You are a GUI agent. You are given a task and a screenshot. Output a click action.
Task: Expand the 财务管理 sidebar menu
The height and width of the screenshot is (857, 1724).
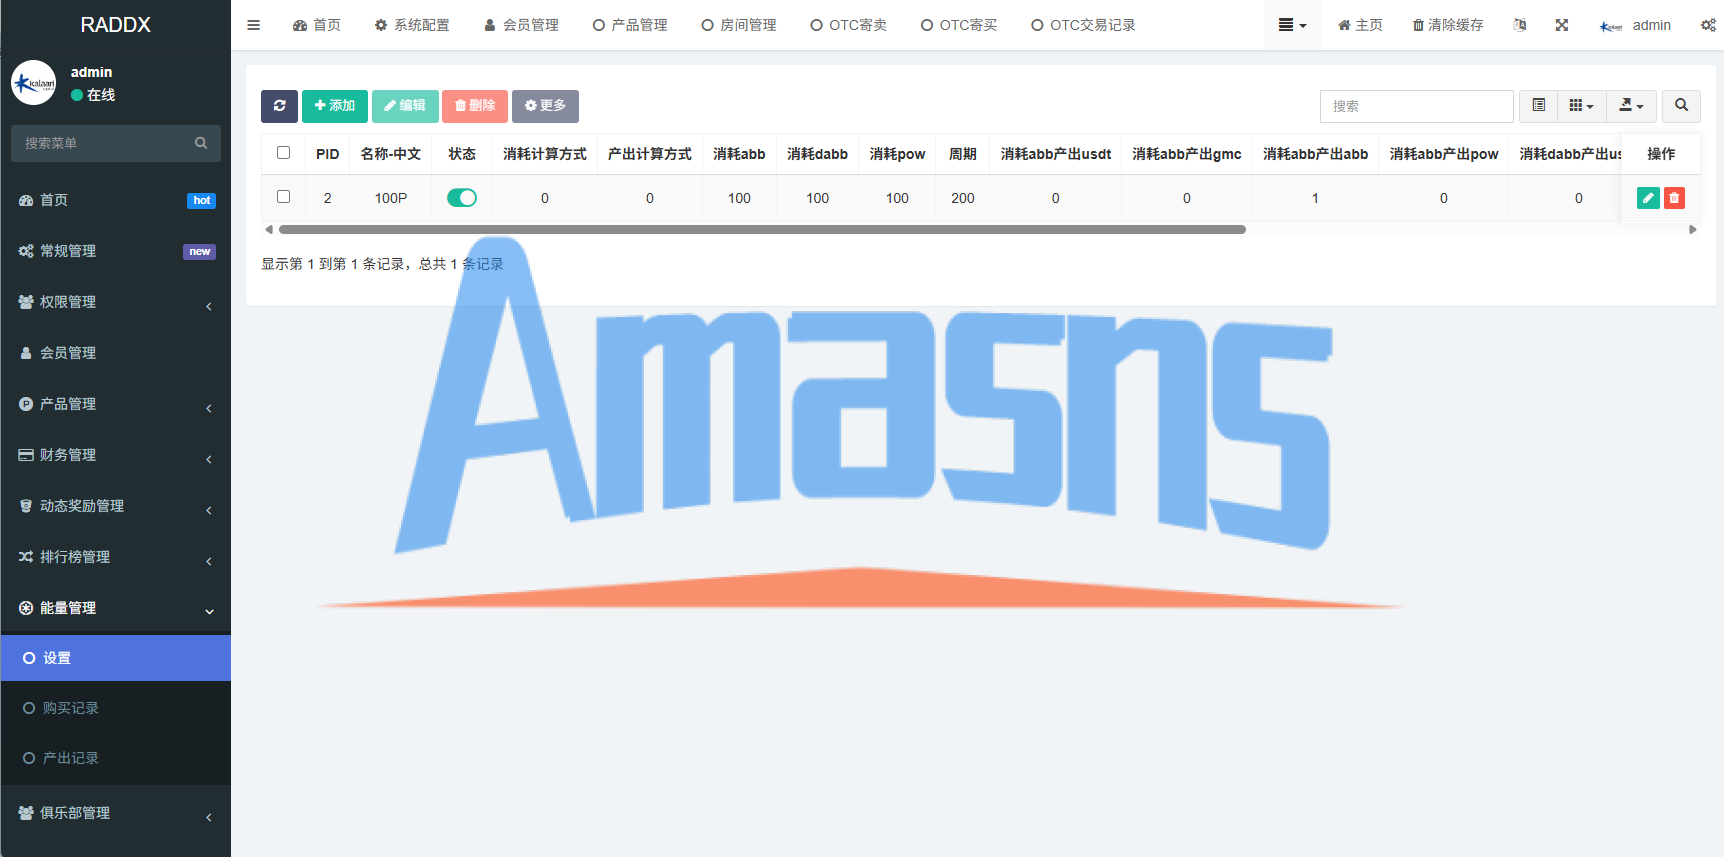(x=116, y=455)
